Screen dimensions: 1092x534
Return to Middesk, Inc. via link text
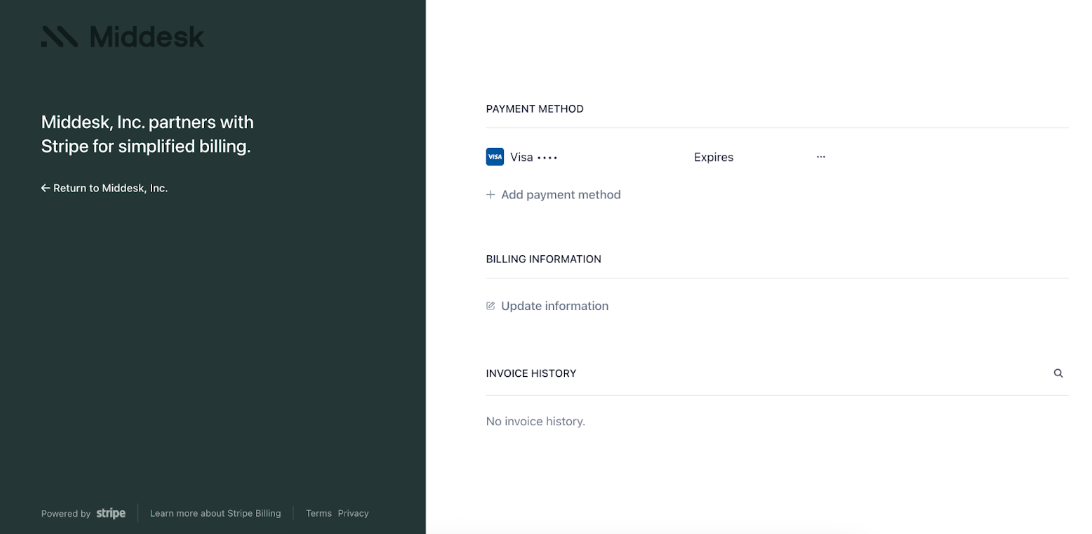(110, 188)
